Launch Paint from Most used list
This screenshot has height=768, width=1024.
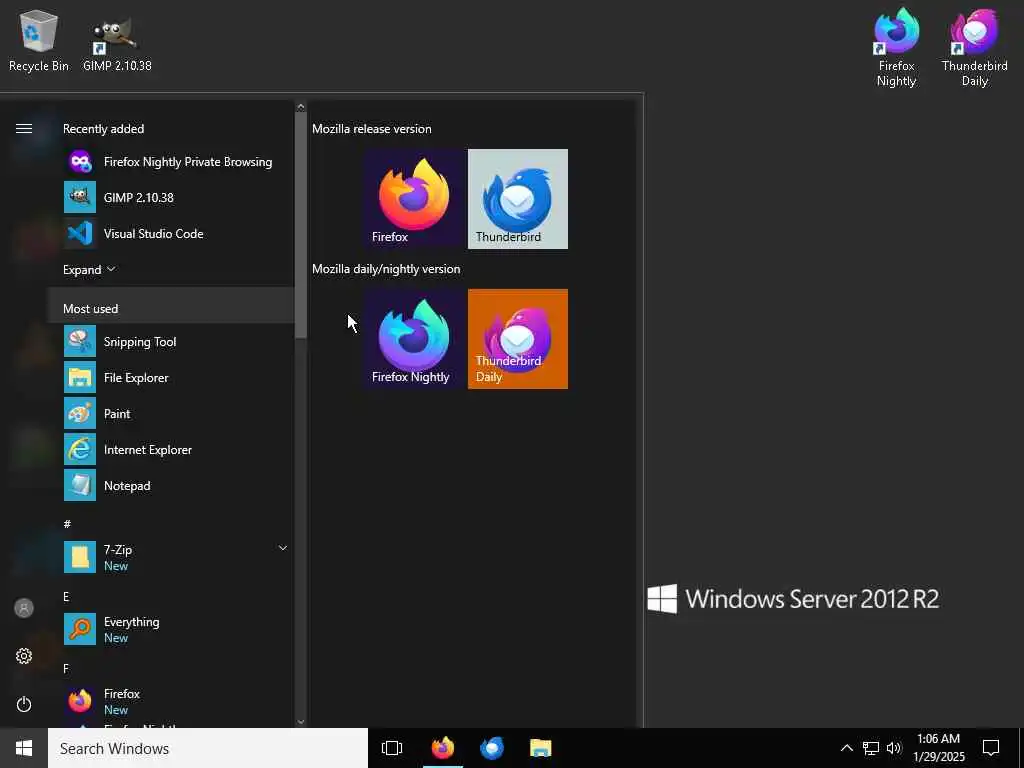pyautogui.click(x=171, y=413)
